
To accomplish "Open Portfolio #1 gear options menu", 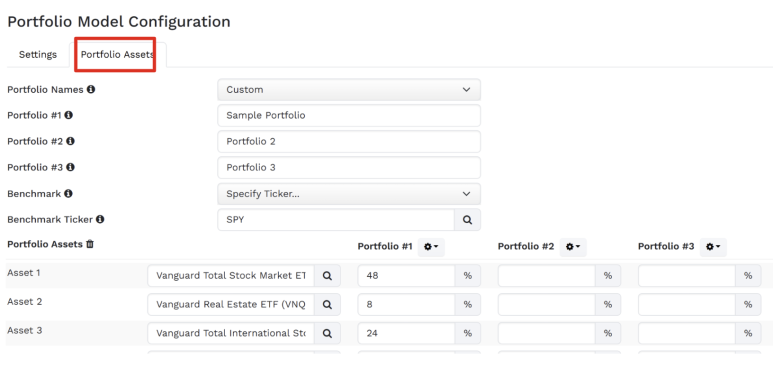I will point(431,247).
